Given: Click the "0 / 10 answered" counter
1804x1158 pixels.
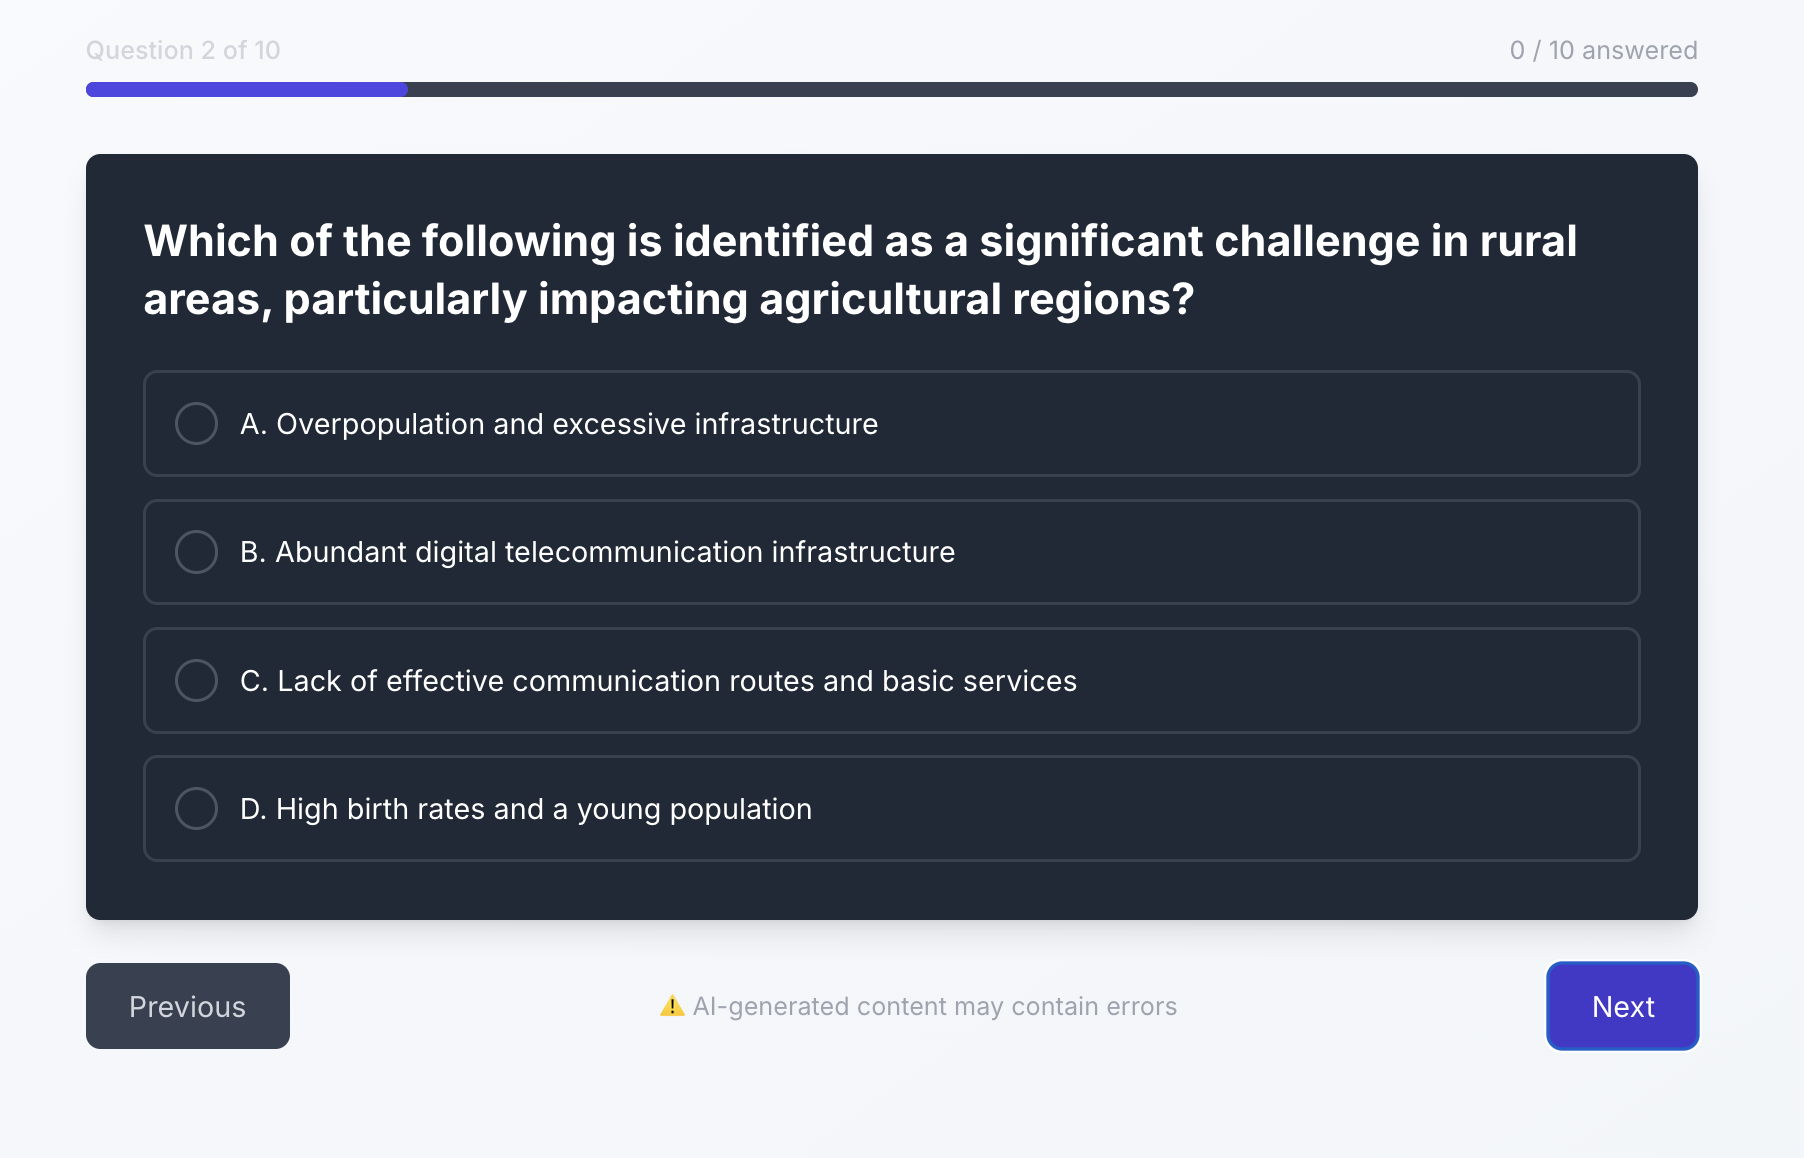Looking at the screenshot, I should [x=1603, y=50].
